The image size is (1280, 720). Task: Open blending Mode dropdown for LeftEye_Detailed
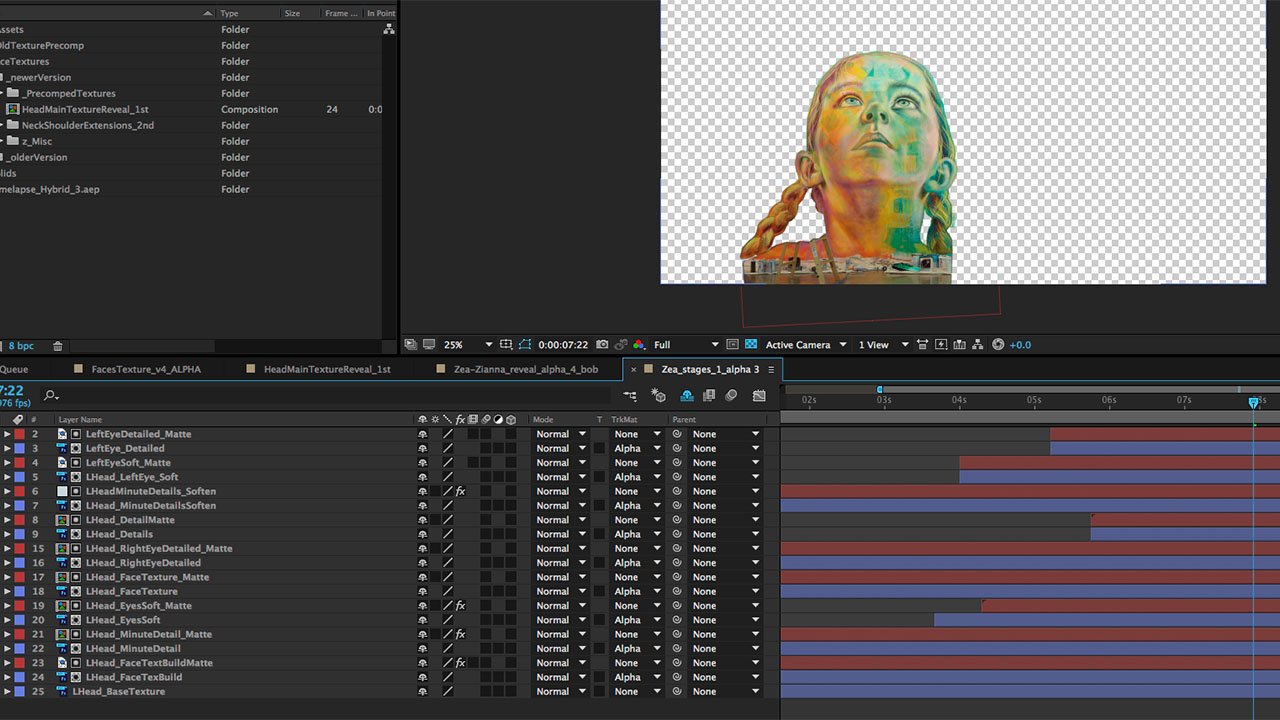coord(560,448)
